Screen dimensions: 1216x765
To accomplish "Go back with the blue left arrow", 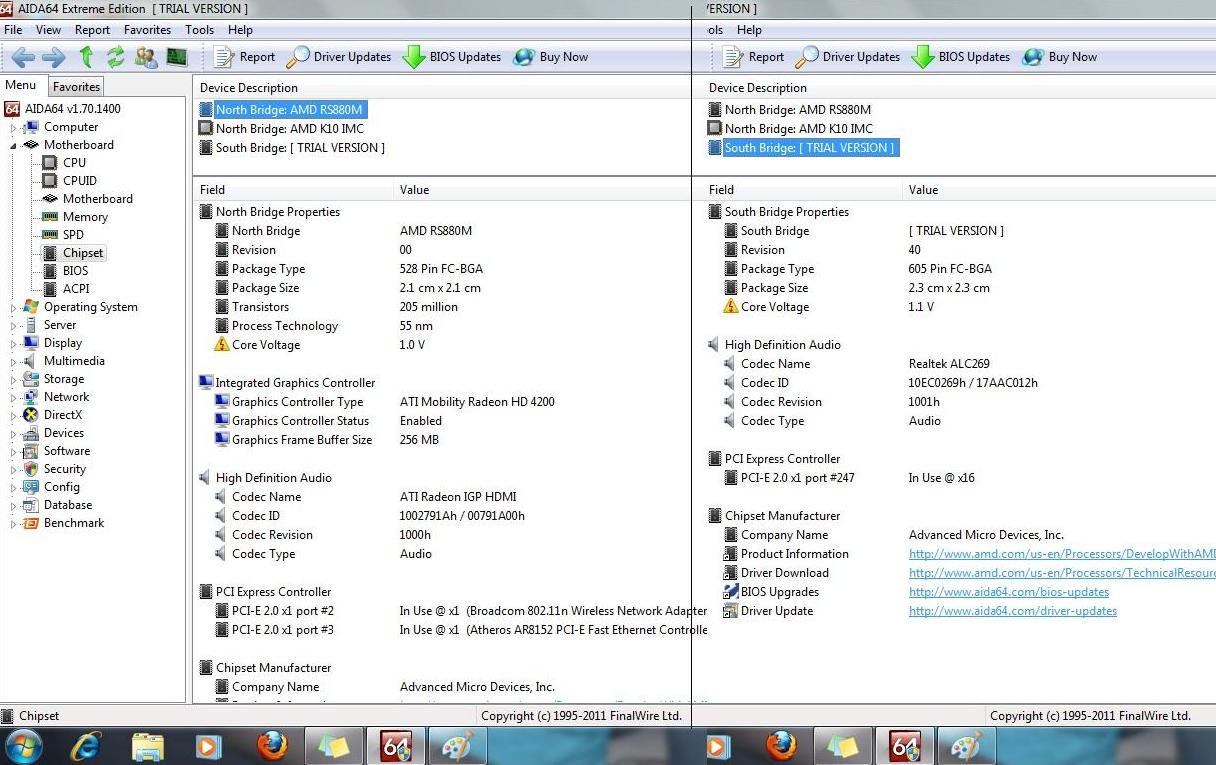I will 23,57.
